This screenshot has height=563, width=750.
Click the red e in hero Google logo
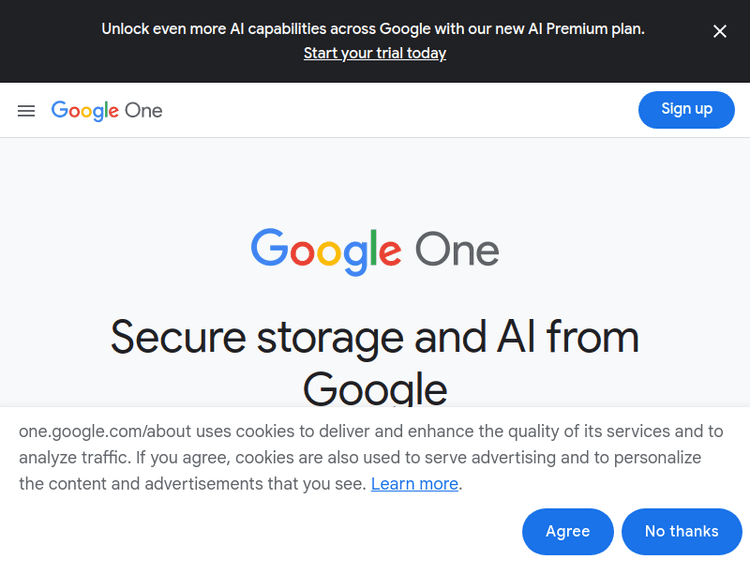[389, 252]
